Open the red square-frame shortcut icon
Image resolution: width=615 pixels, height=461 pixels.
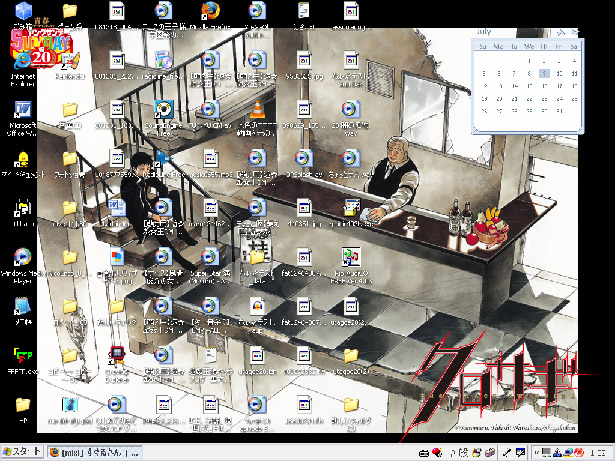point(117,356)
